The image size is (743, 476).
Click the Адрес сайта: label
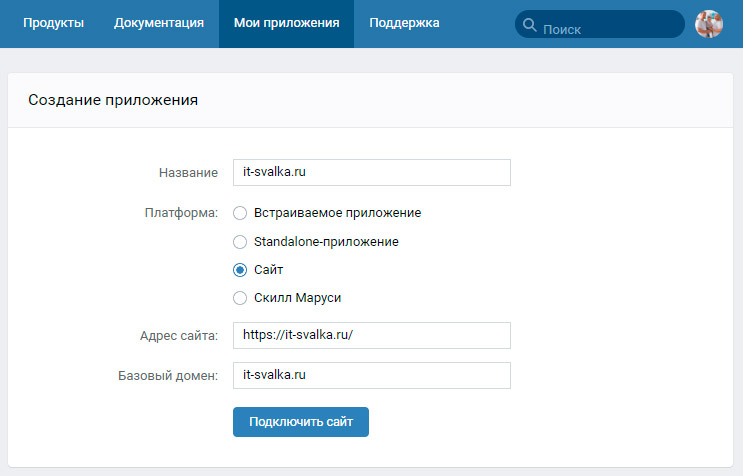[x=179, y=336]
